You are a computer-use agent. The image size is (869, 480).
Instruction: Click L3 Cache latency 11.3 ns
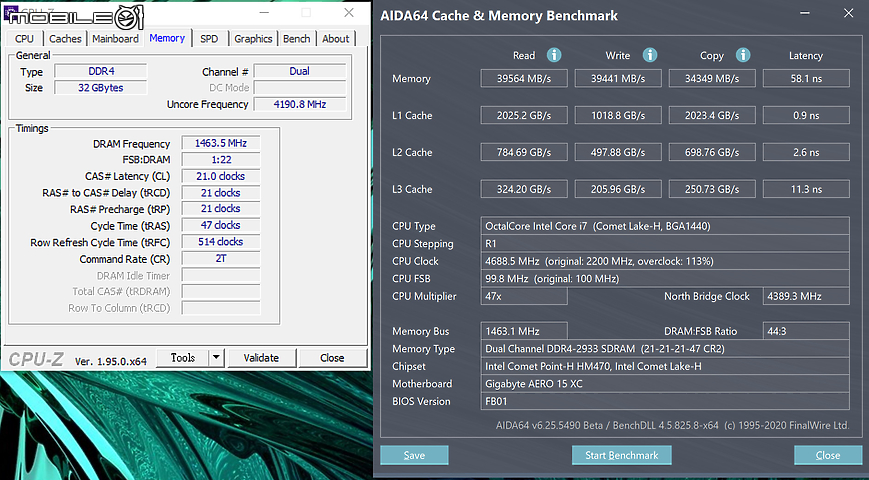click(x=806, y=189)
